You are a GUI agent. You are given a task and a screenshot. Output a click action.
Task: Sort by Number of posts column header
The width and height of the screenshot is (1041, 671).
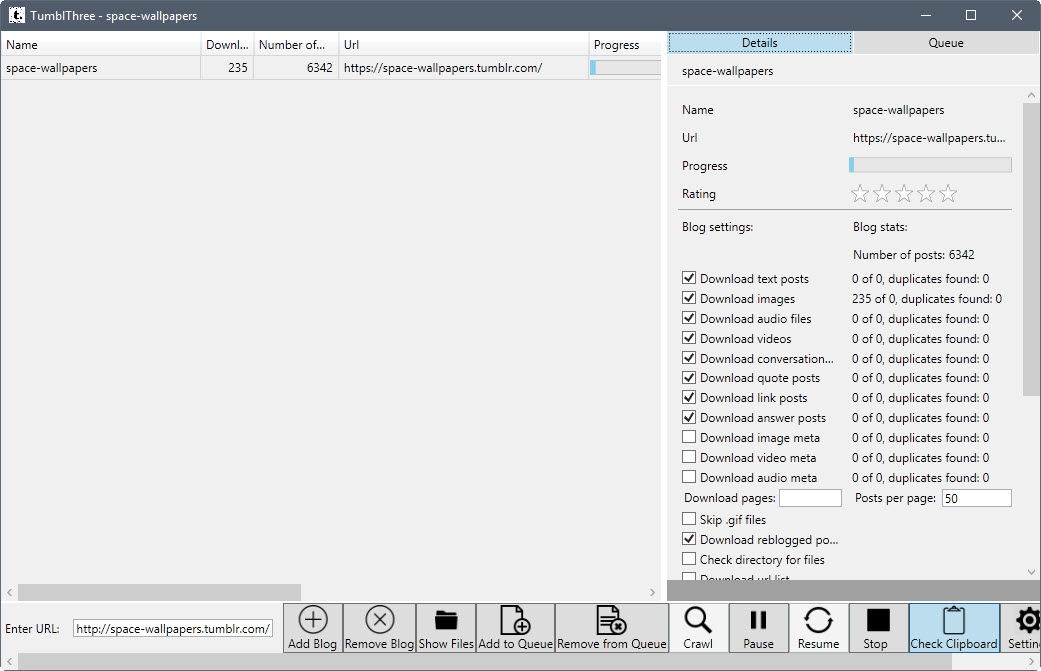(296, 44)
